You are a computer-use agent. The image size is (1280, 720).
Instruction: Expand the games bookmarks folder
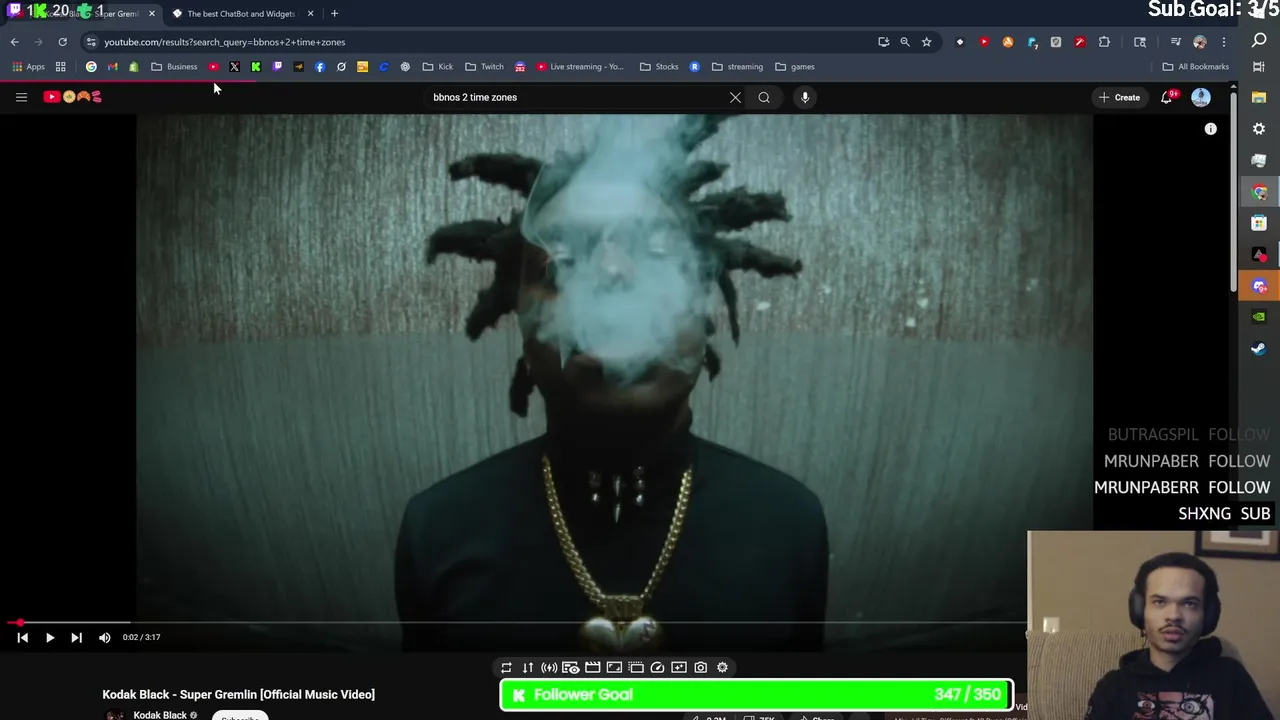coord(795,67)
